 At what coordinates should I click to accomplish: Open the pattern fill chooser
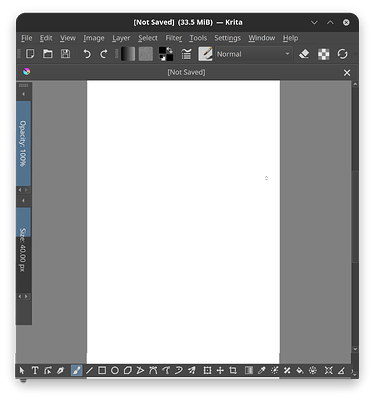click(146, 54)
